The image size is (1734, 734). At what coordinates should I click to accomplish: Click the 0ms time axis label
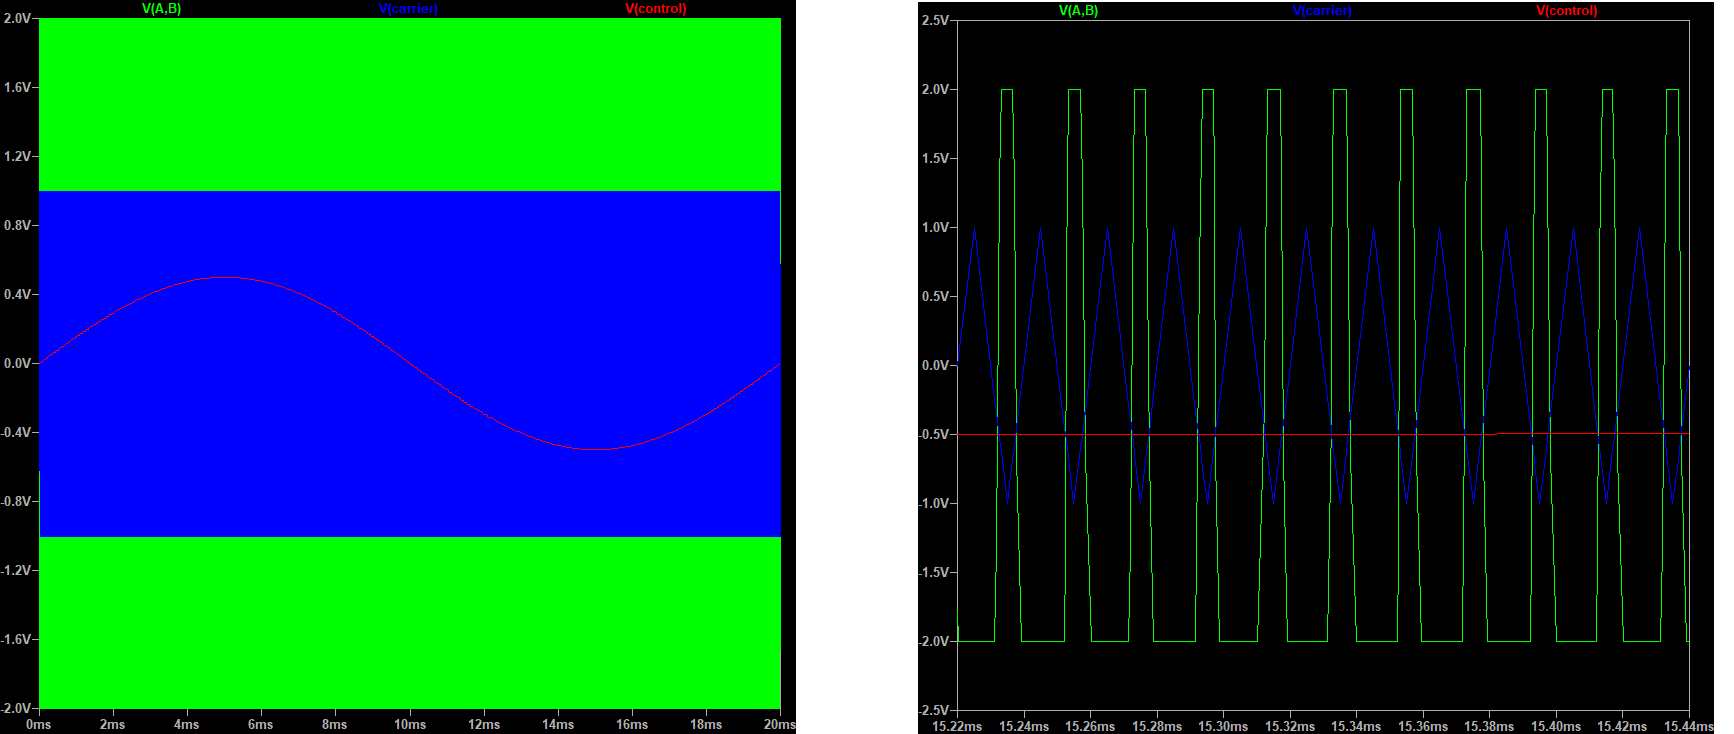pos(38,724)
